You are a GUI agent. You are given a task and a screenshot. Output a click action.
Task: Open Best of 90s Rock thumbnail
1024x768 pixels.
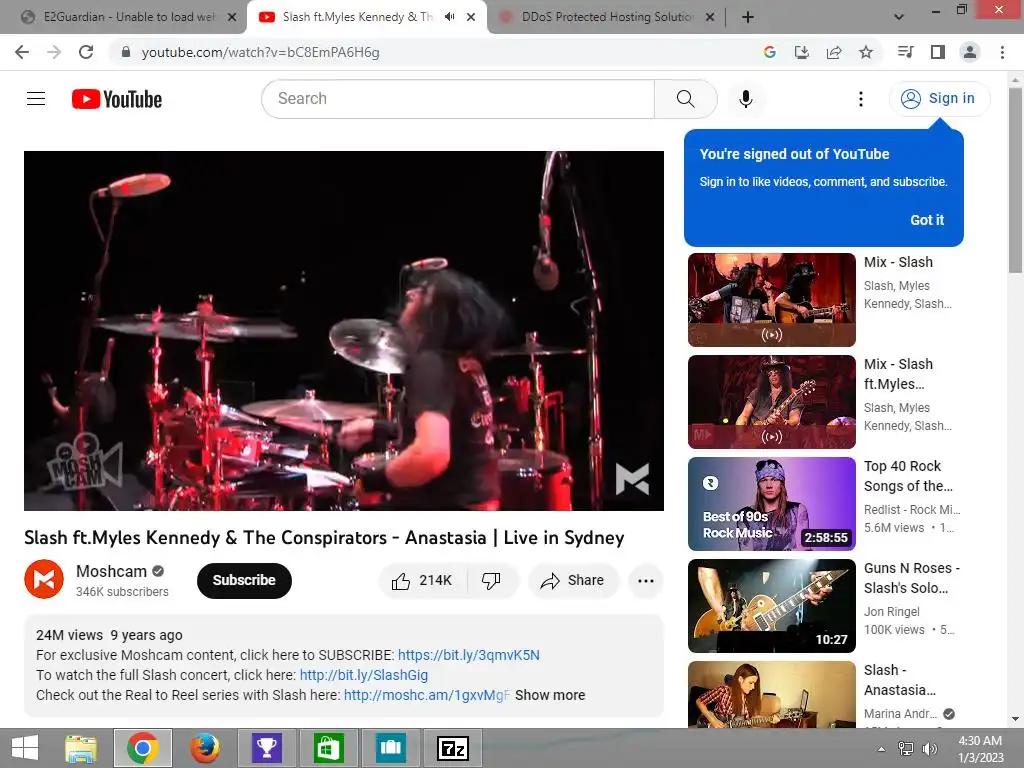772,504
